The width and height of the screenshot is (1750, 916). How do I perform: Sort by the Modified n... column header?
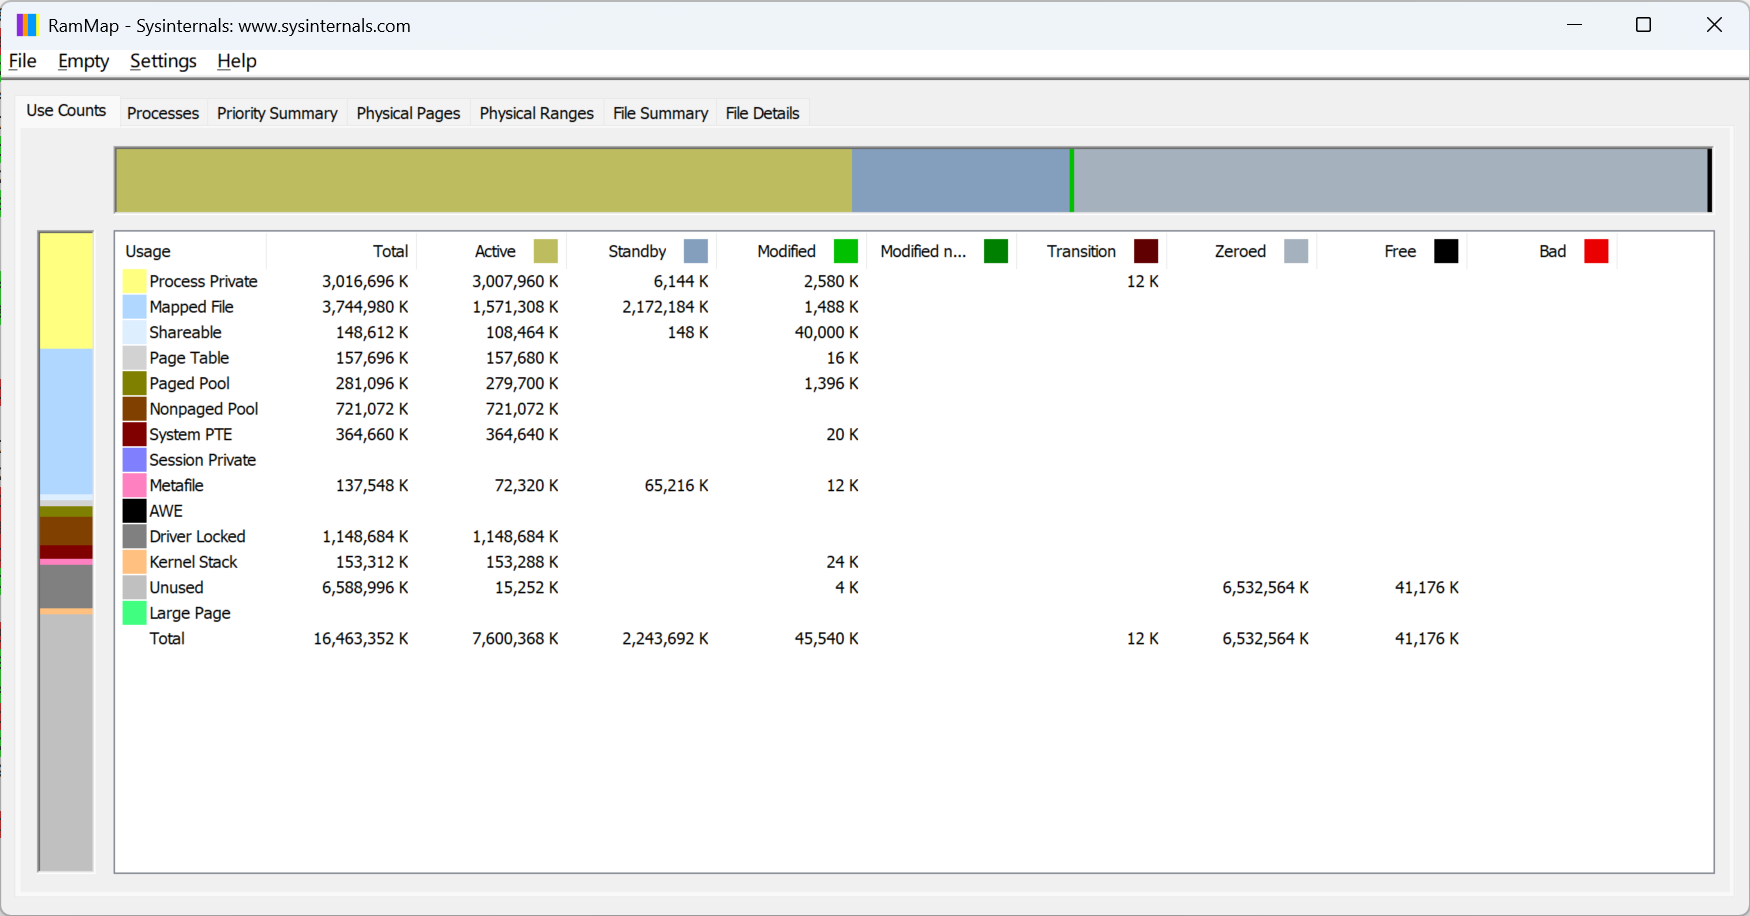(x=942, y=251)
